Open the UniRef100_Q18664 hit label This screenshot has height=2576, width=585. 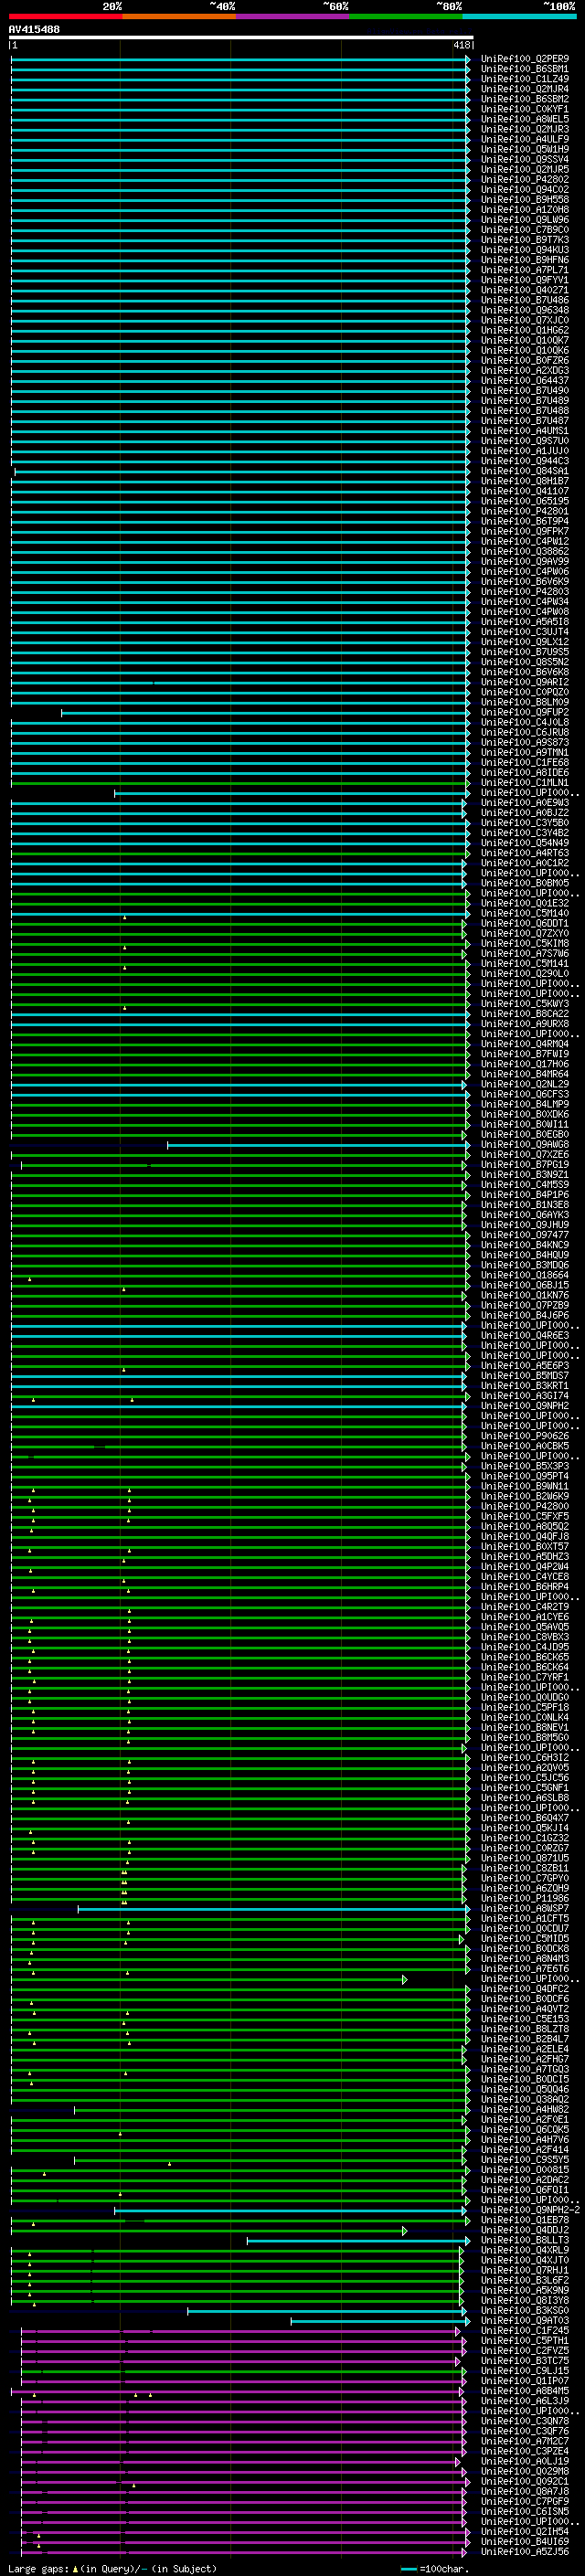pos(524,1275)
